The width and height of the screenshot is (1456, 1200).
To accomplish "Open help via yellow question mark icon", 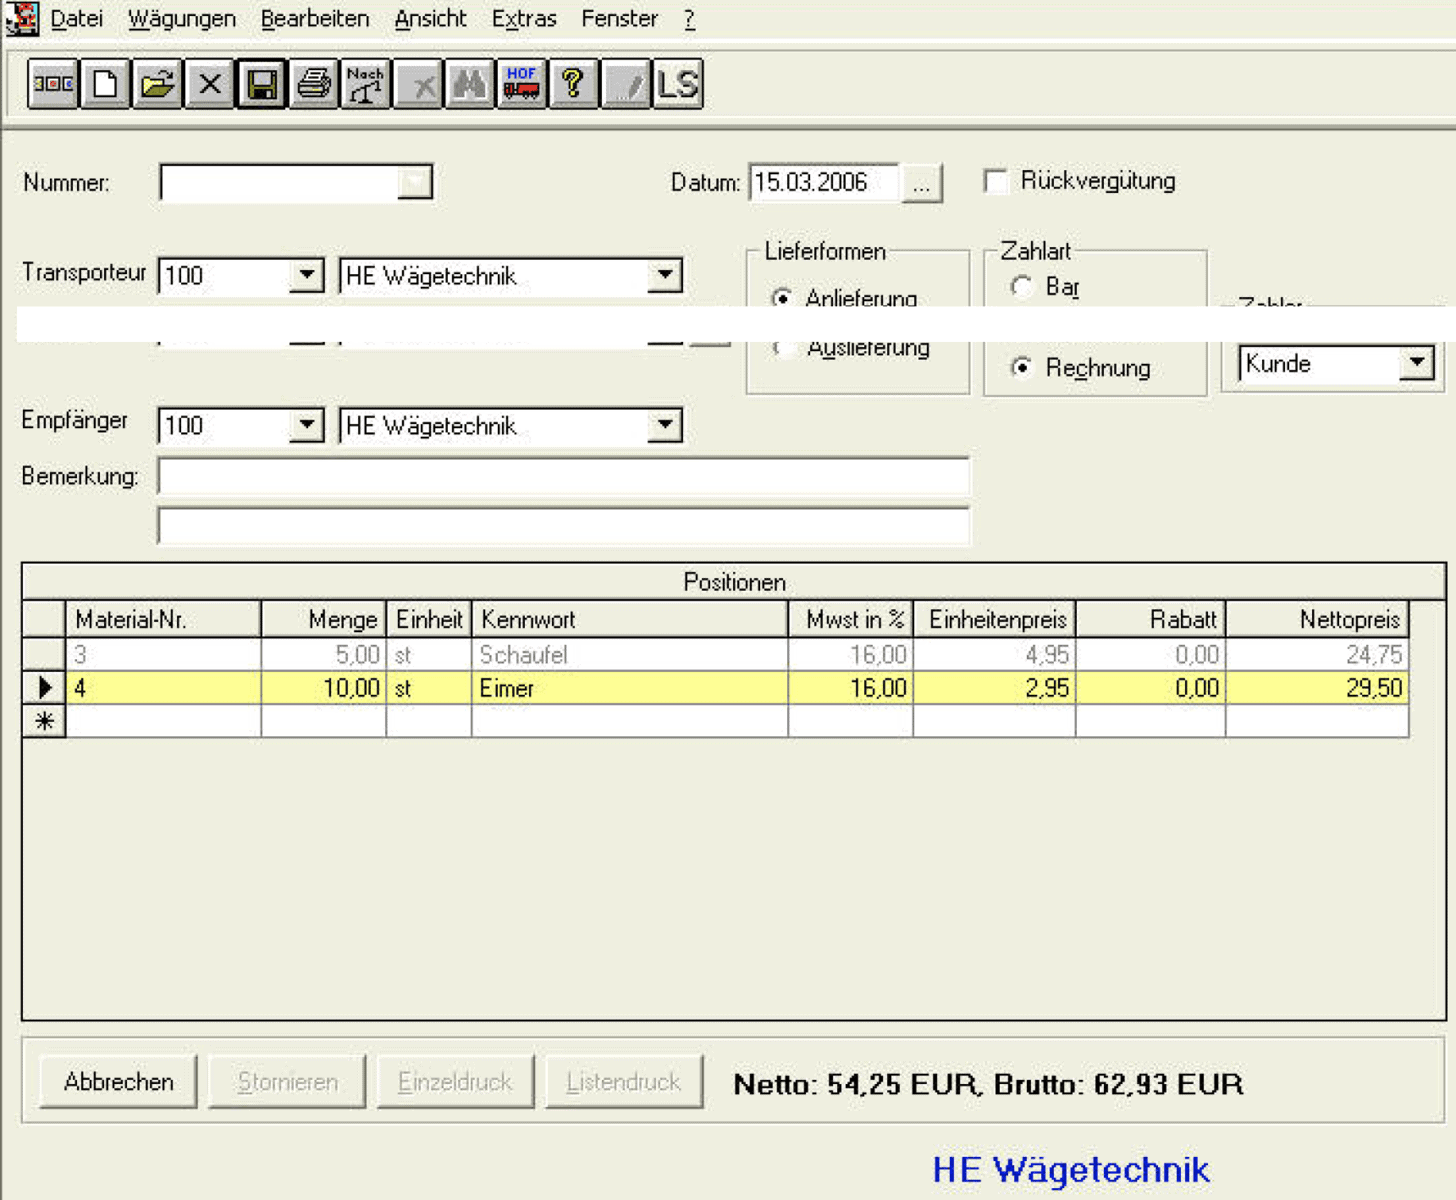I will pos(574,84).
